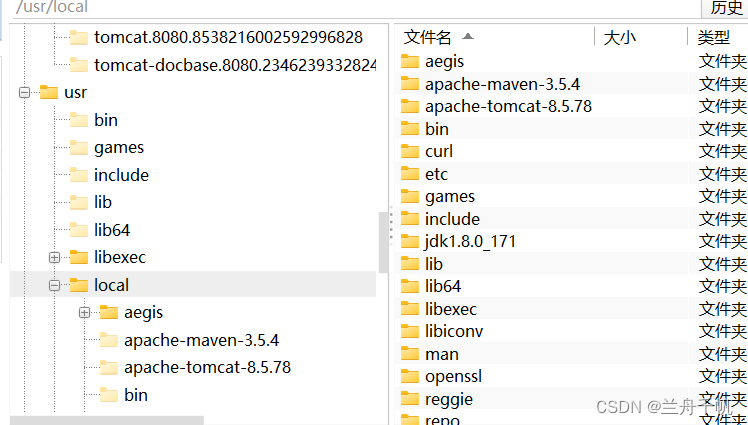Select apache-maven-3.5.4 in tree

201,341
